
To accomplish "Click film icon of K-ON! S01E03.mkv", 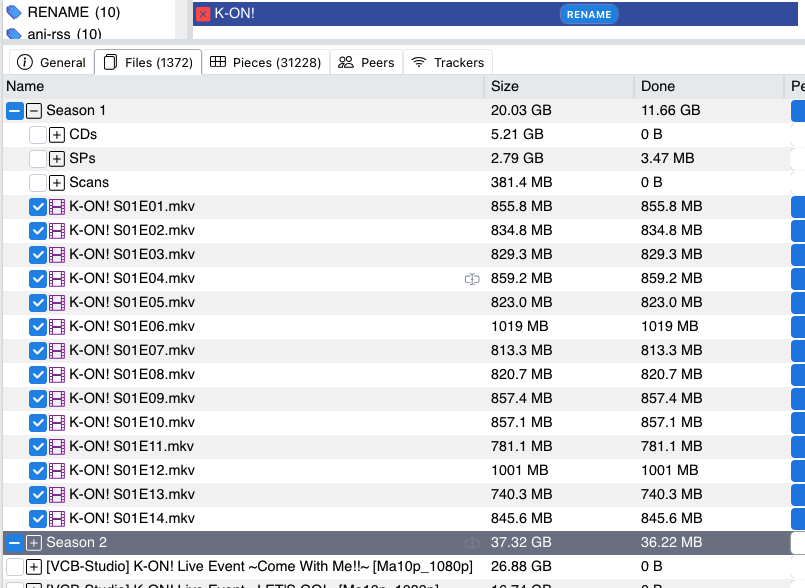I will pyautogui.click(x=57, y=255).
